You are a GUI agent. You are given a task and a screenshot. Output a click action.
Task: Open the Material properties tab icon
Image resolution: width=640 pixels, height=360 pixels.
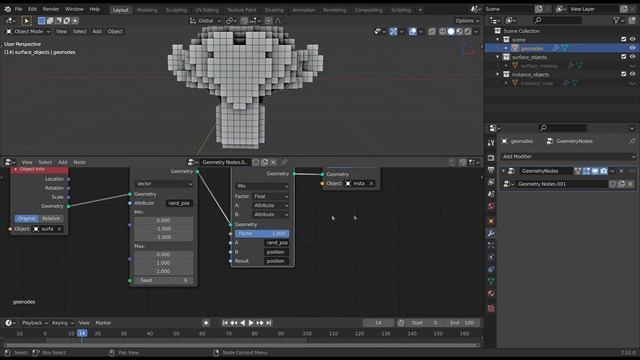(491, 293)
